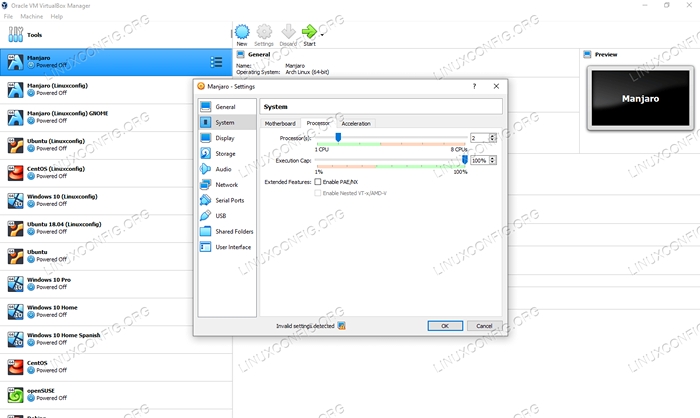Open the Storage settings category
The image size is (700, 418).
227,154
